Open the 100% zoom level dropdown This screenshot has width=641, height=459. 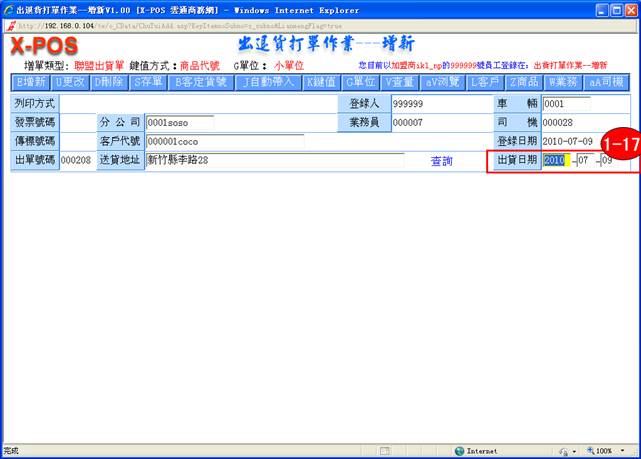pyautogui.click(x=609, y=451)
